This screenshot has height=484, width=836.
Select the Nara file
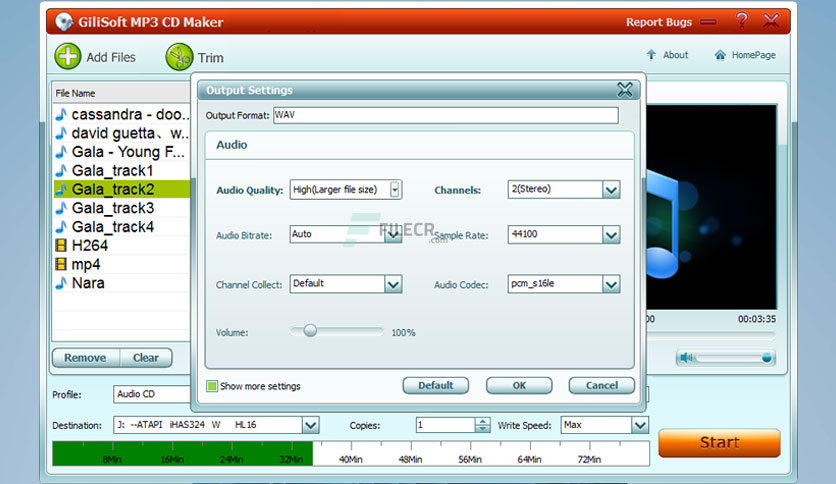click(x=122, y=283)
